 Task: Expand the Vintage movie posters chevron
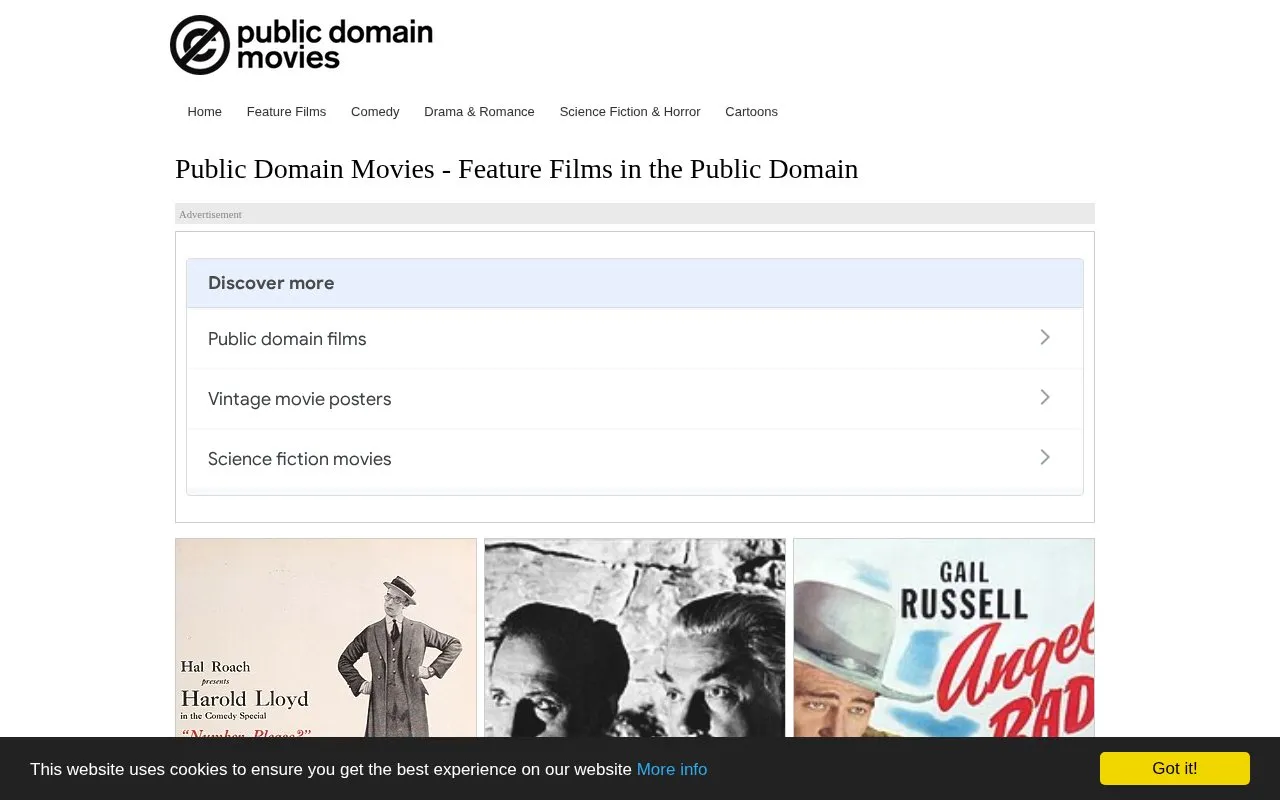1045,398
